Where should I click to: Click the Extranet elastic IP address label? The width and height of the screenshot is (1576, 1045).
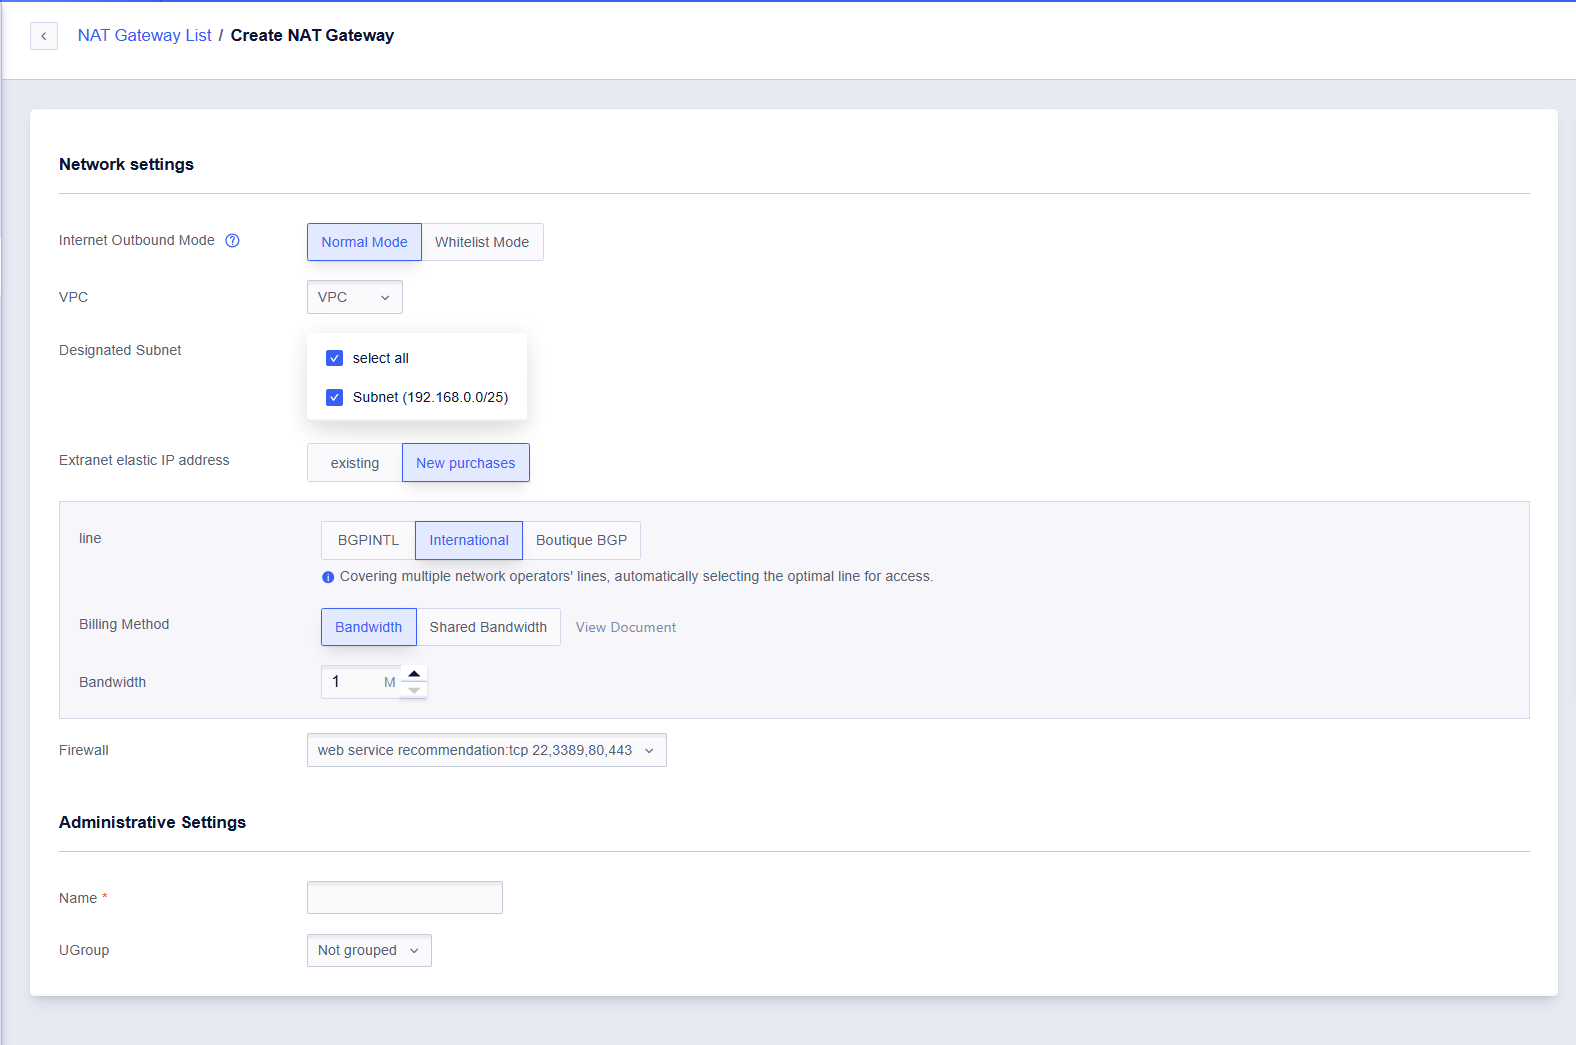(x=144, y=460)
